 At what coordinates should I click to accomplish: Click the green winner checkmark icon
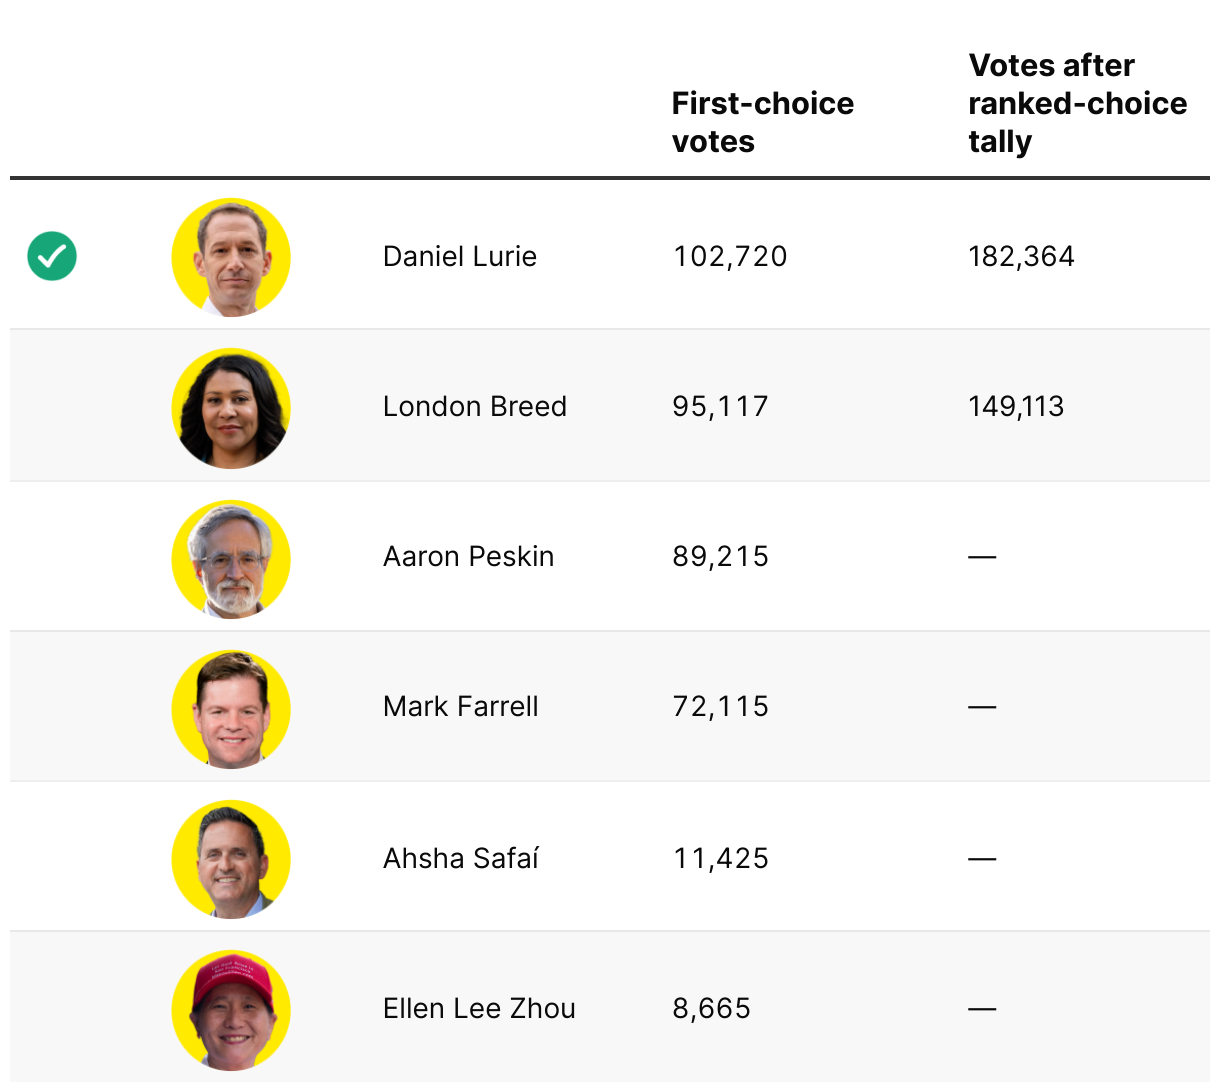[52, 256]
